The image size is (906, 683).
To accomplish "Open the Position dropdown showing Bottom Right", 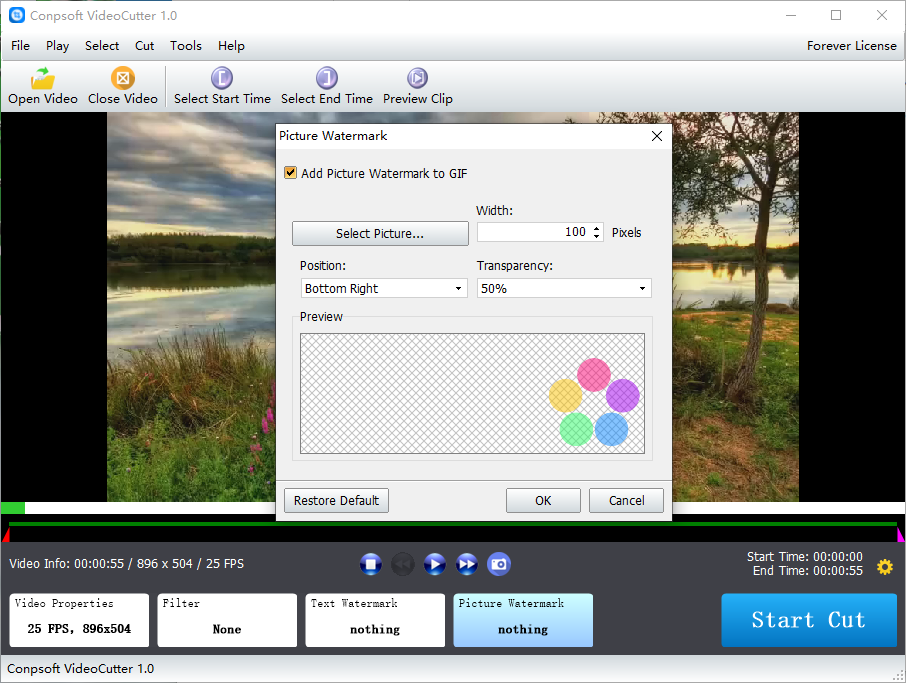I will (384, 288).
